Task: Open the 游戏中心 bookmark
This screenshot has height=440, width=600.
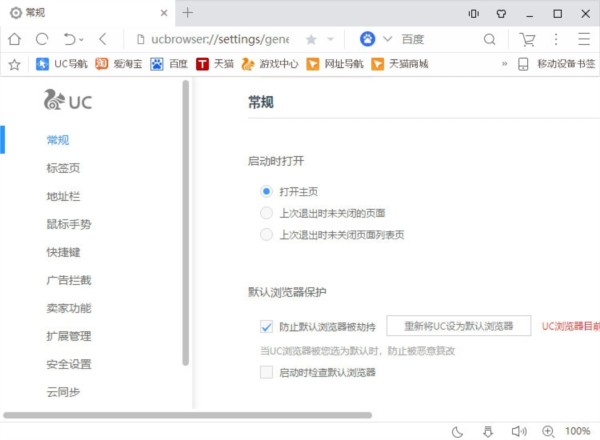Action: pos(270,64)
